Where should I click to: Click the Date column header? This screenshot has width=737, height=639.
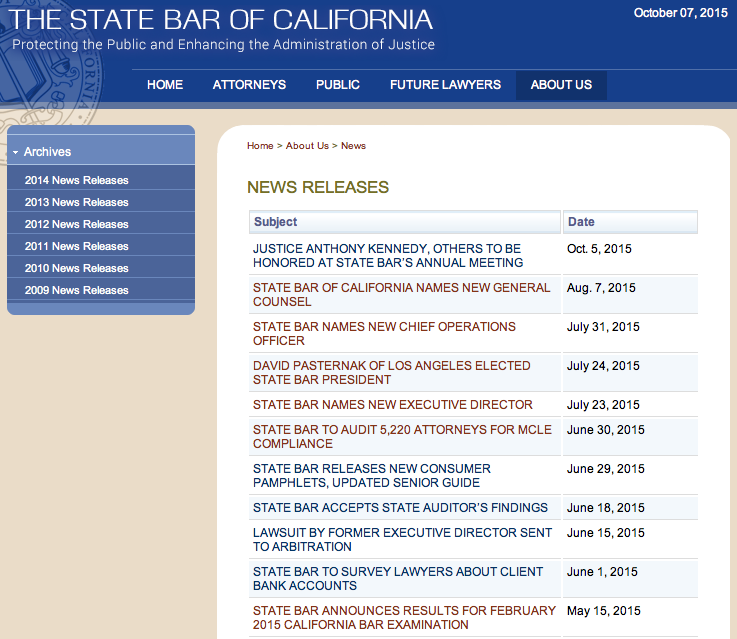pyautogui.click(x=630, y=222)
